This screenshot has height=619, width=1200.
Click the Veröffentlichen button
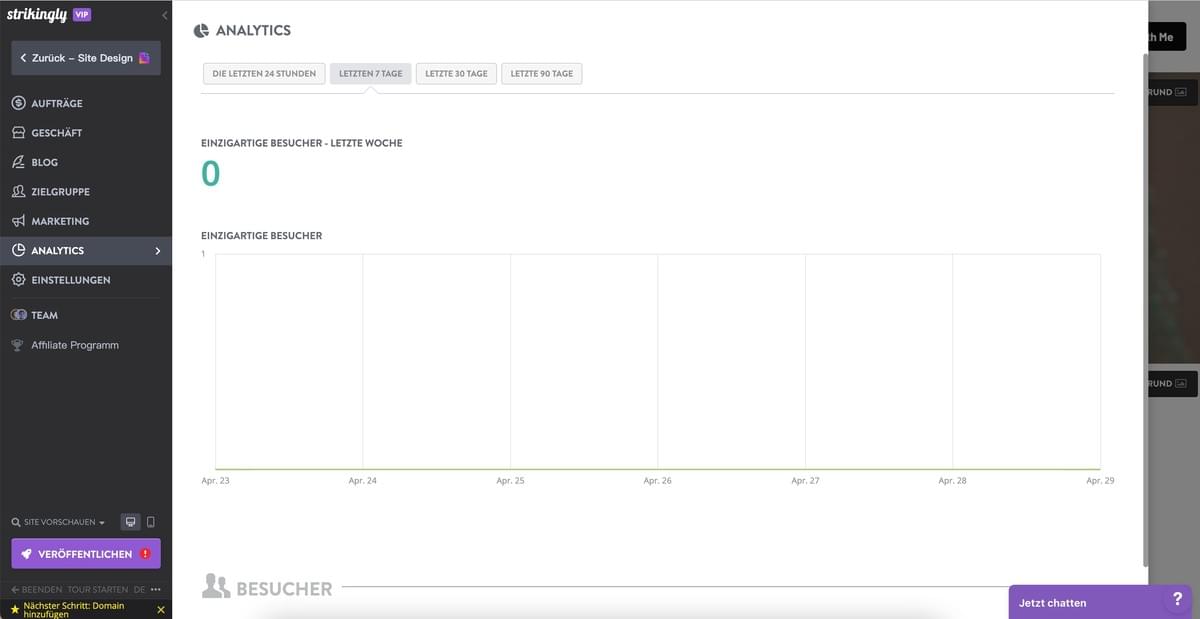pyautogui.click(x=85, y=553)
